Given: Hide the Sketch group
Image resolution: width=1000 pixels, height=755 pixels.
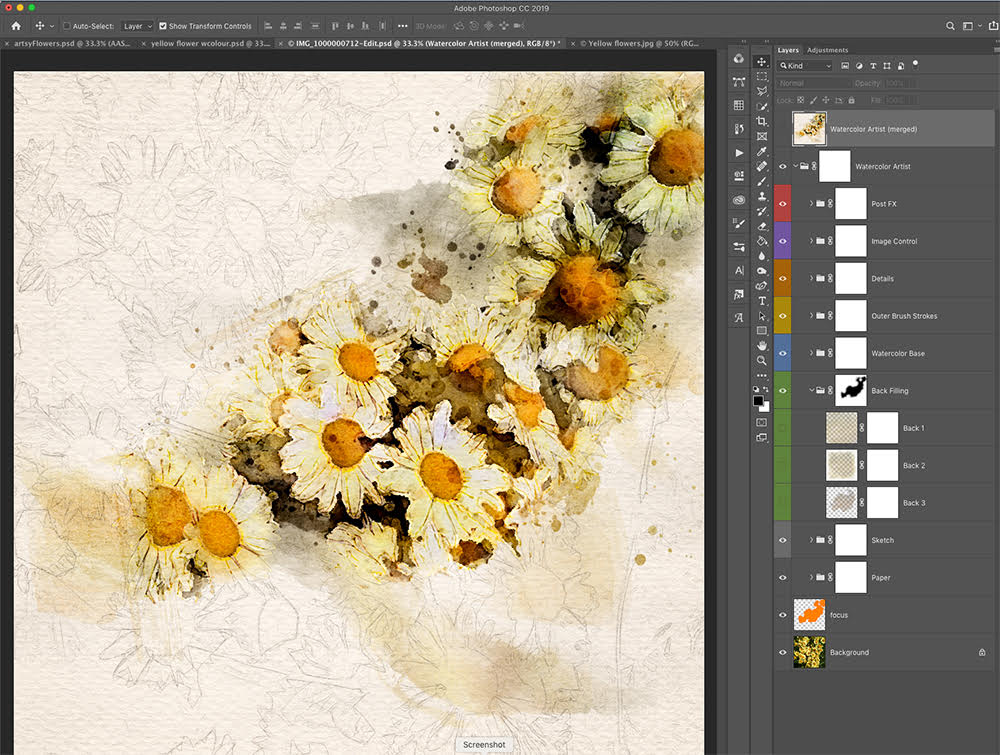Looking at the screenshot, I should pos(783,540).
